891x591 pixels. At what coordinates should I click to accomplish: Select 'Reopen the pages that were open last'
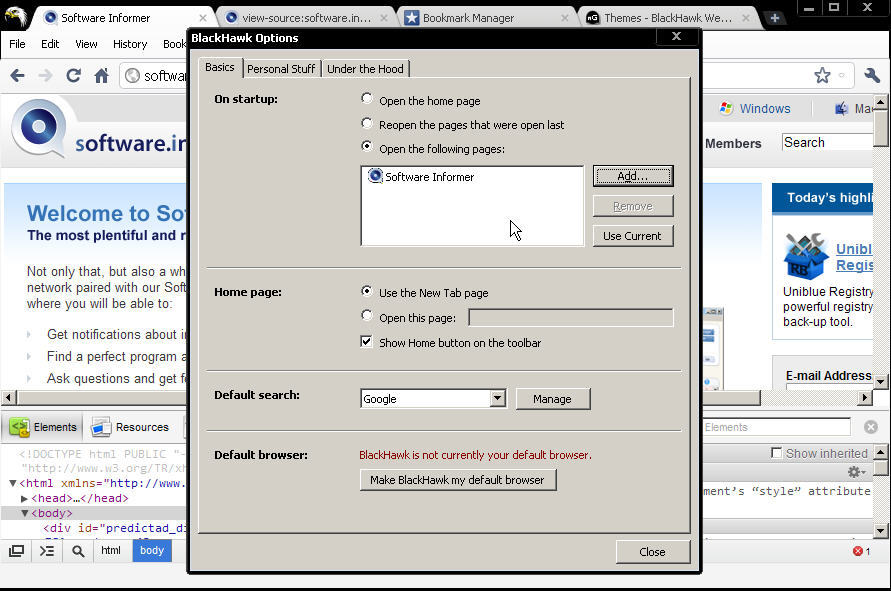pos(367,123)
